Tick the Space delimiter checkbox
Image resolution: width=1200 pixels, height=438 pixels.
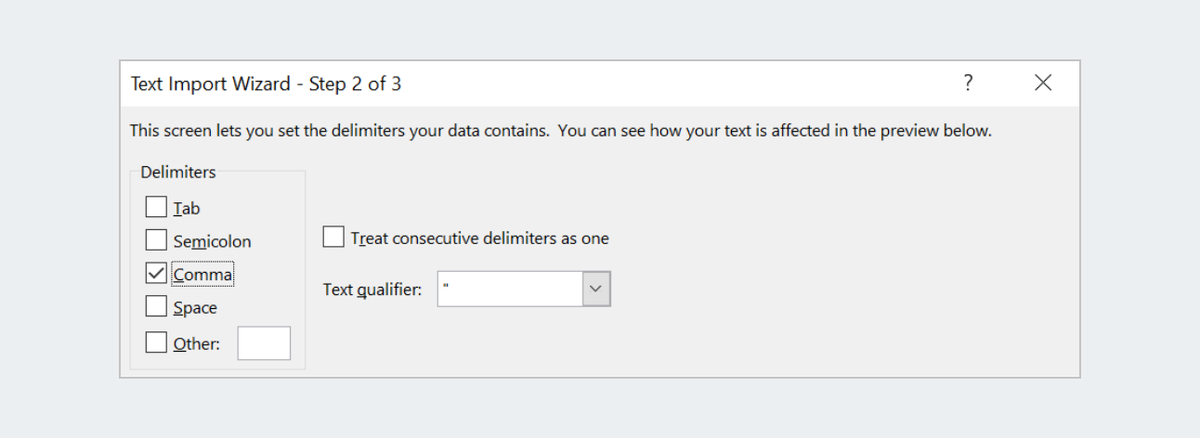(156, 306)
